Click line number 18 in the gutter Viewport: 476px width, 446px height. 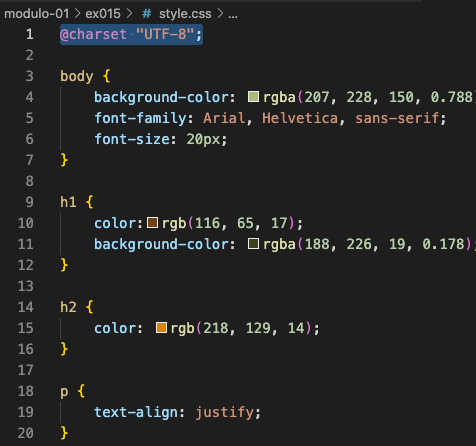coord(26,391)
